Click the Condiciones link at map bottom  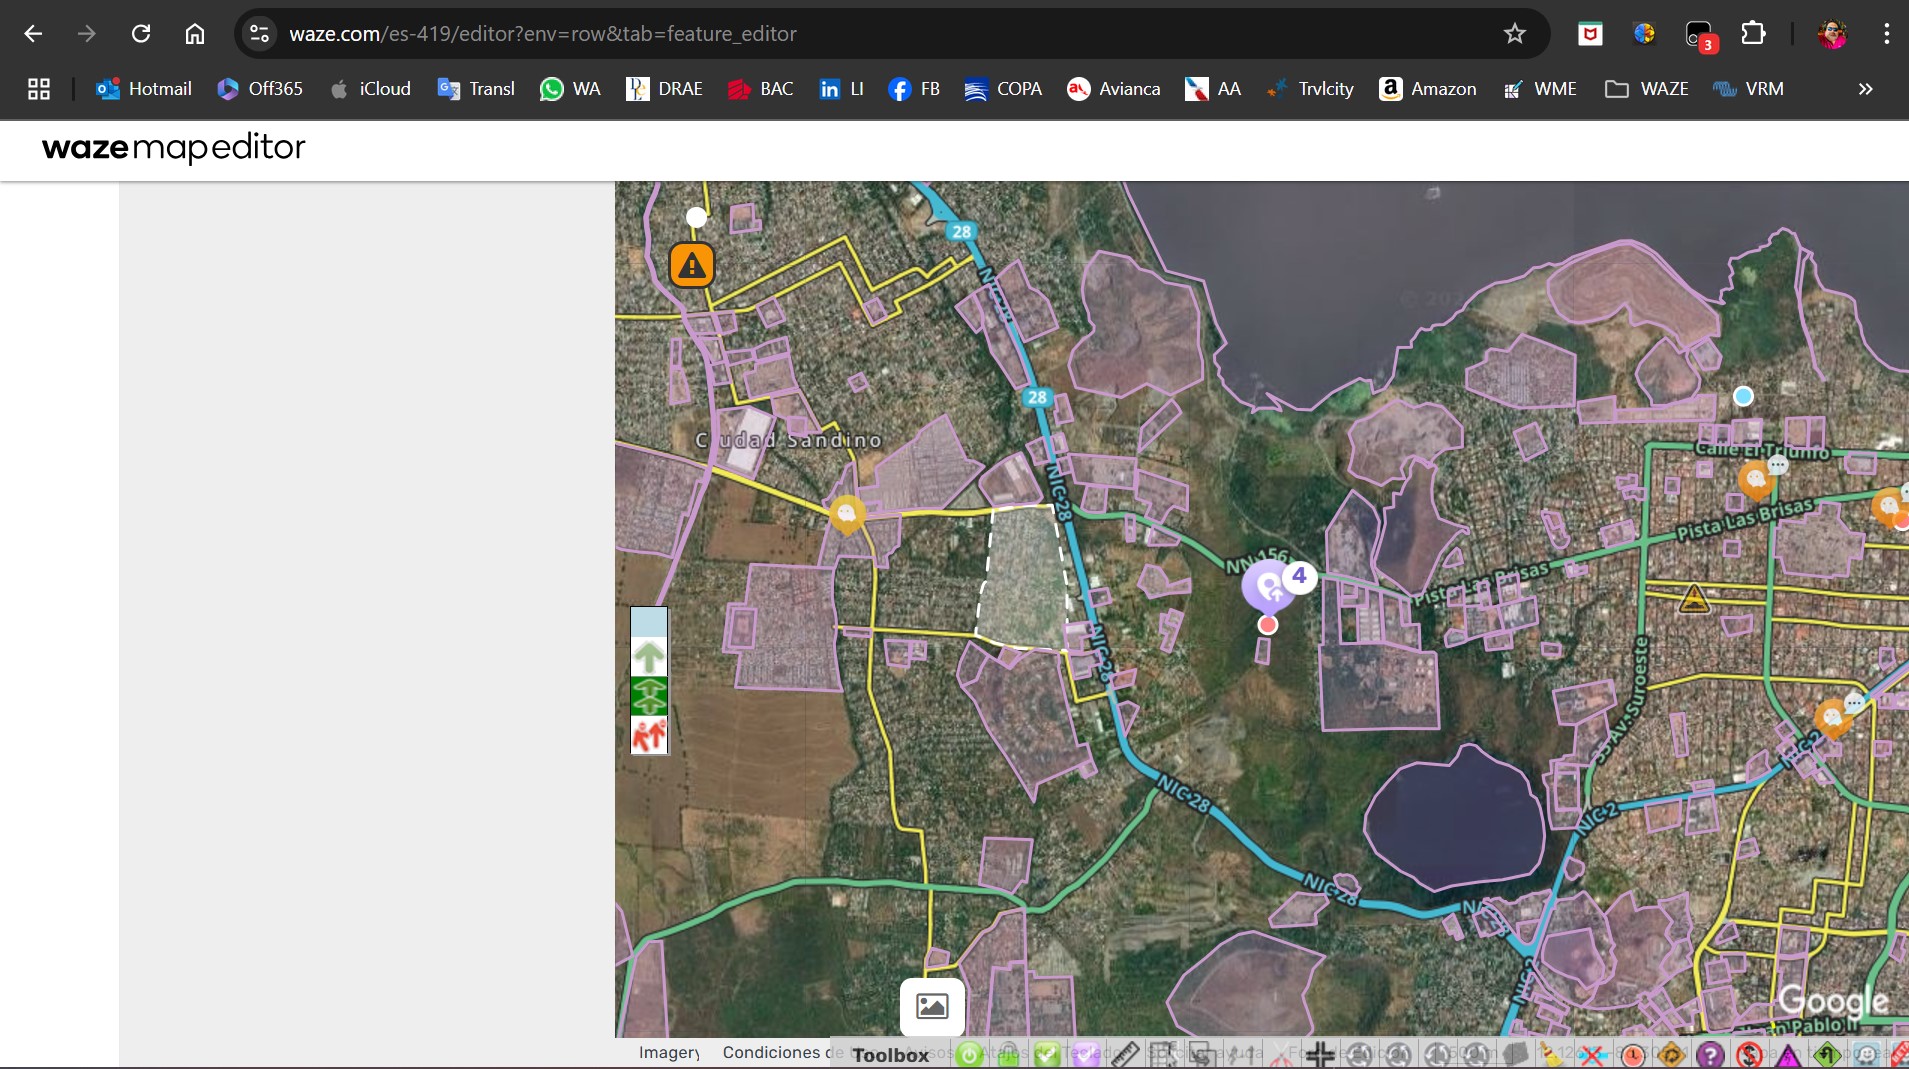click(771, 1052)
